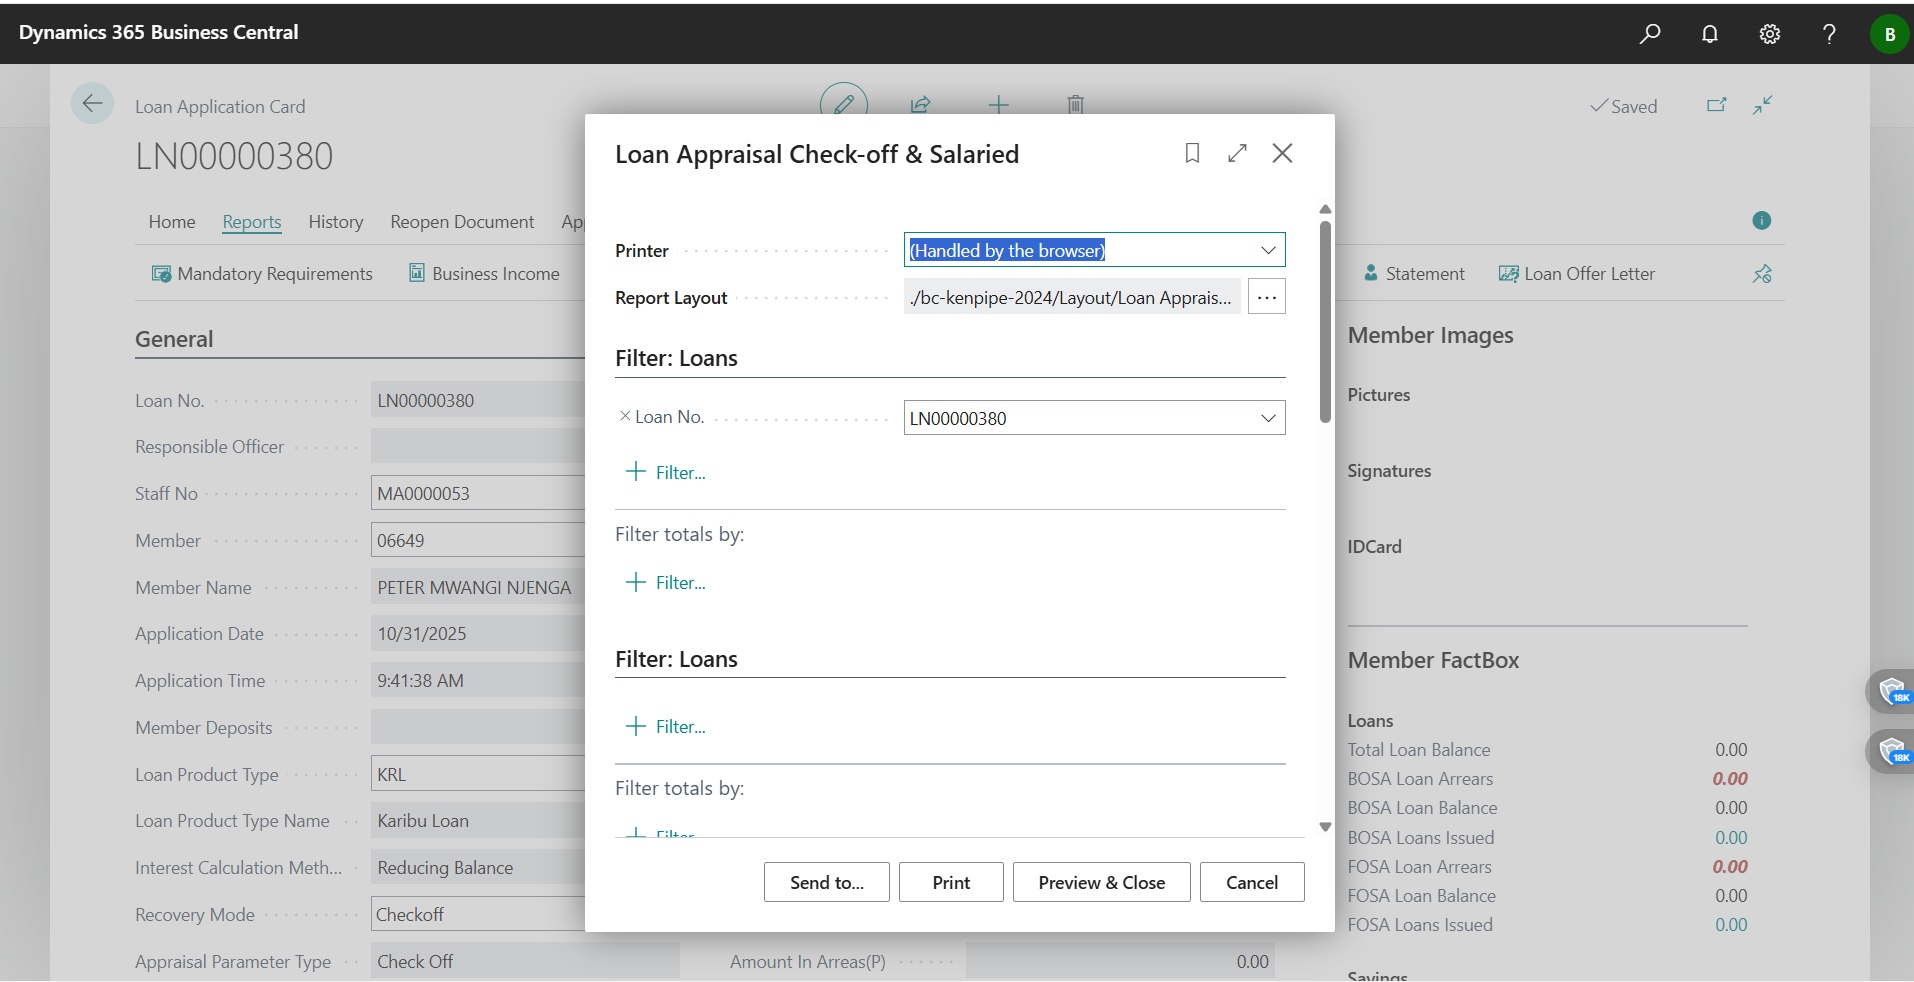Open notifications via the bell icon
Viewport: 1914px width, 982px height.
tap(1710, 33)
